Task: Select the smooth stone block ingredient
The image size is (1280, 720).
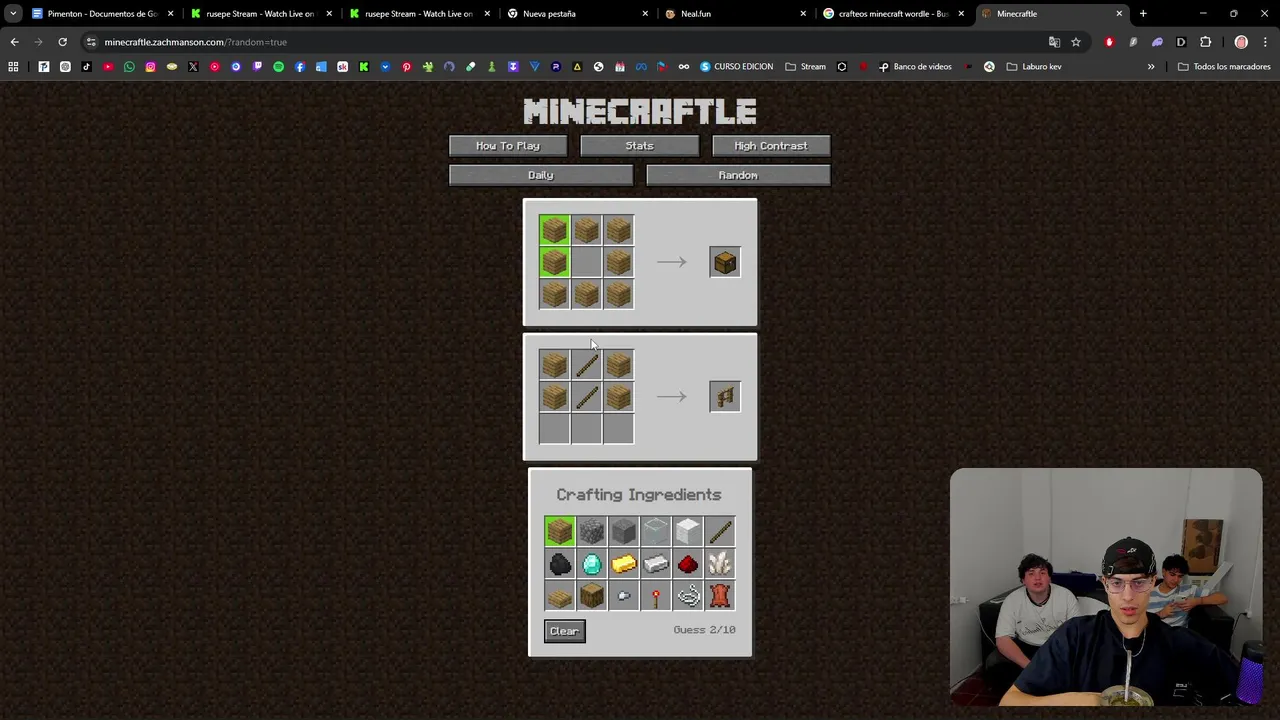Action: pyautogui.click(x=623, y=531)
